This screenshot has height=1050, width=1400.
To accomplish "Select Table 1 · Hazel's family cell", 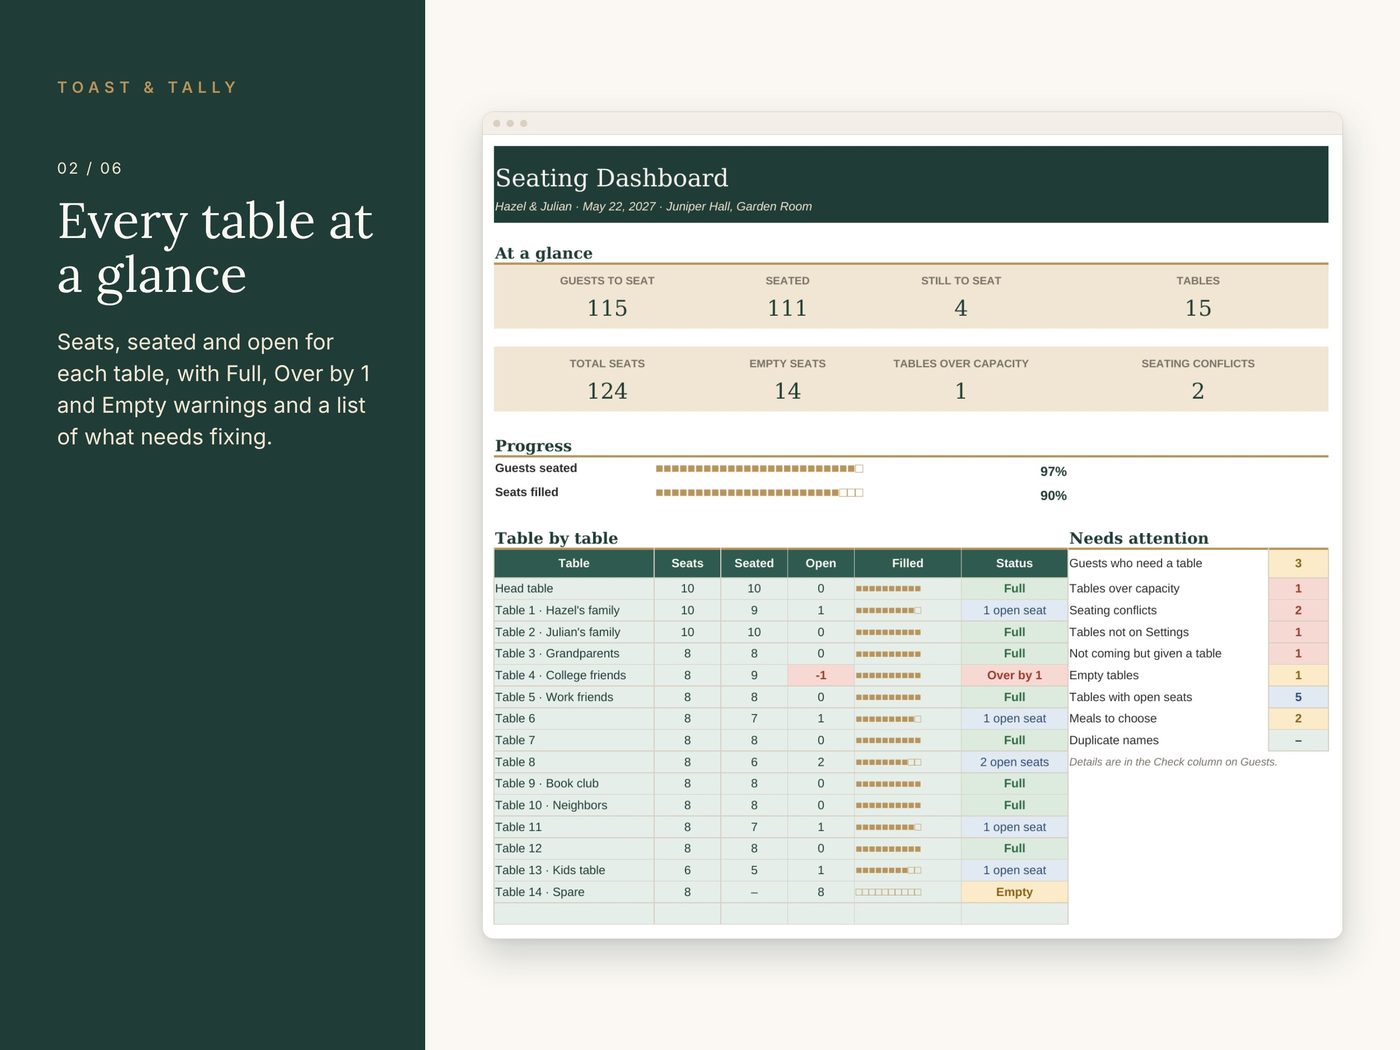I will point(574,610).
